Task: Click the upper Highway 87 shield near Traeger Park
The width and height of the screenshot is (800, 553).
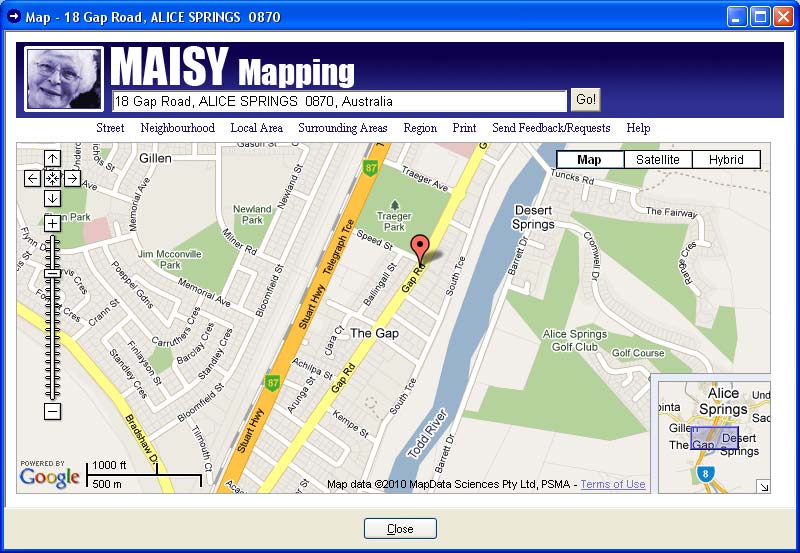Action: point(370,168)
